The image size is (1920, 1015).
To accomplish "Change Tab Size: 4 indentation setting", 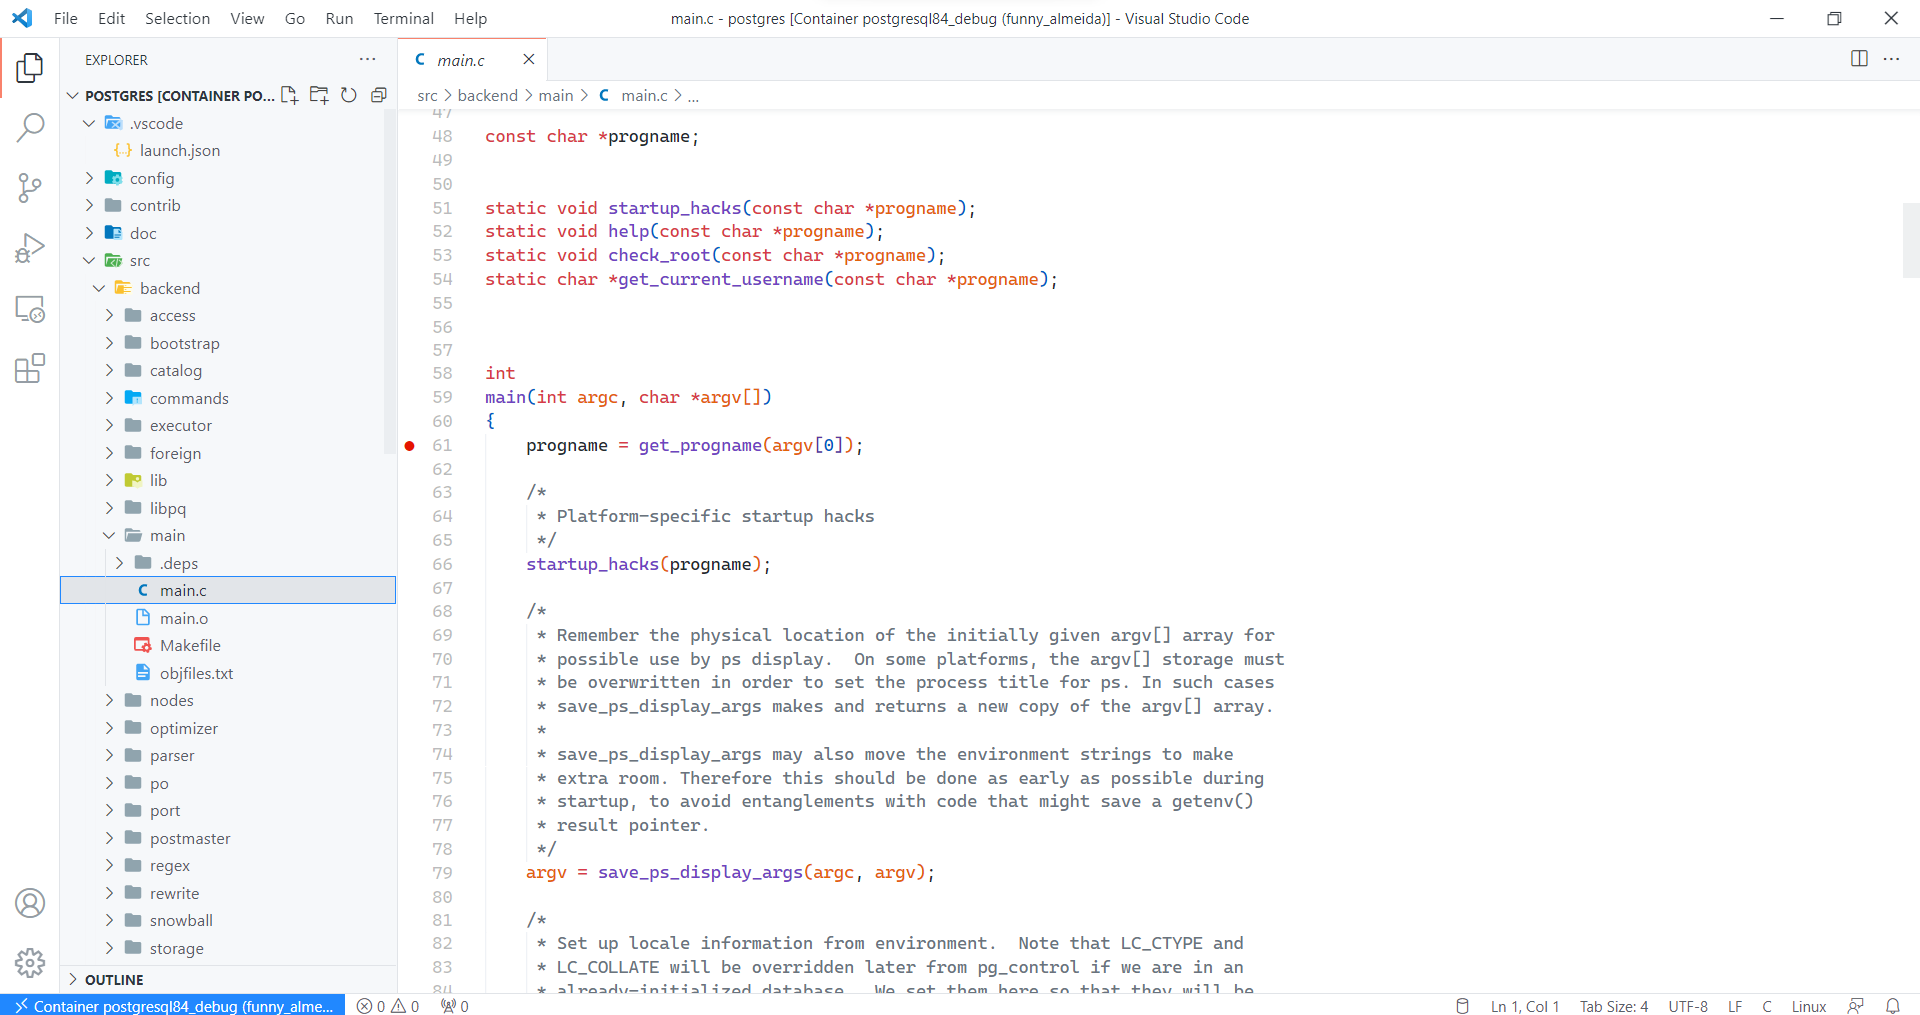I will click(x=1614, y=1006).
